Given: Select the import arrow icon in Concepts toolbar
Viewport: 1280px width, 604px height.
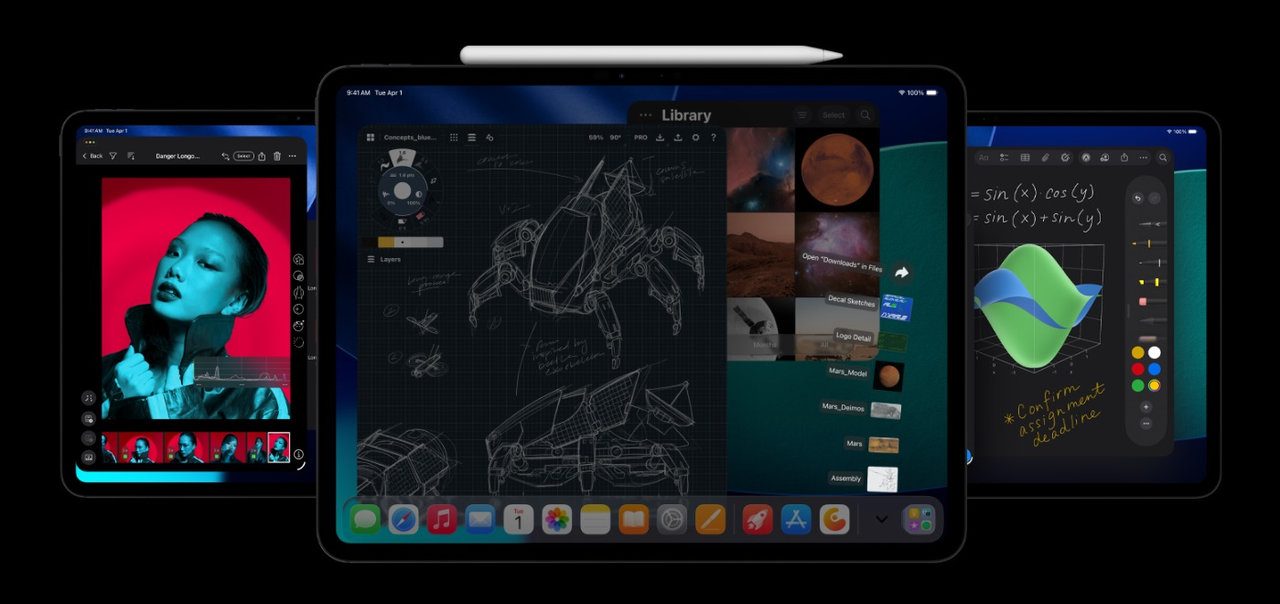Looking at the screenshot, I should click(x=660, y=138).
